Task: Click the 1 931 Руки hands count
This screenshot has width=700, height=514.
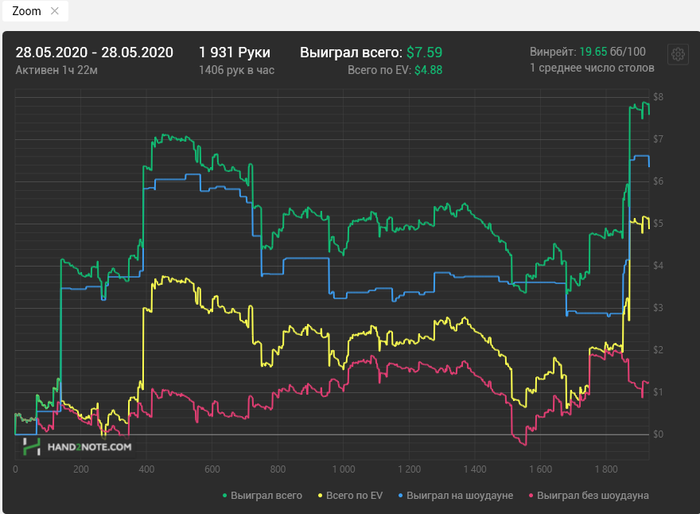Action: pyautogui.click(x=235, y=52)
